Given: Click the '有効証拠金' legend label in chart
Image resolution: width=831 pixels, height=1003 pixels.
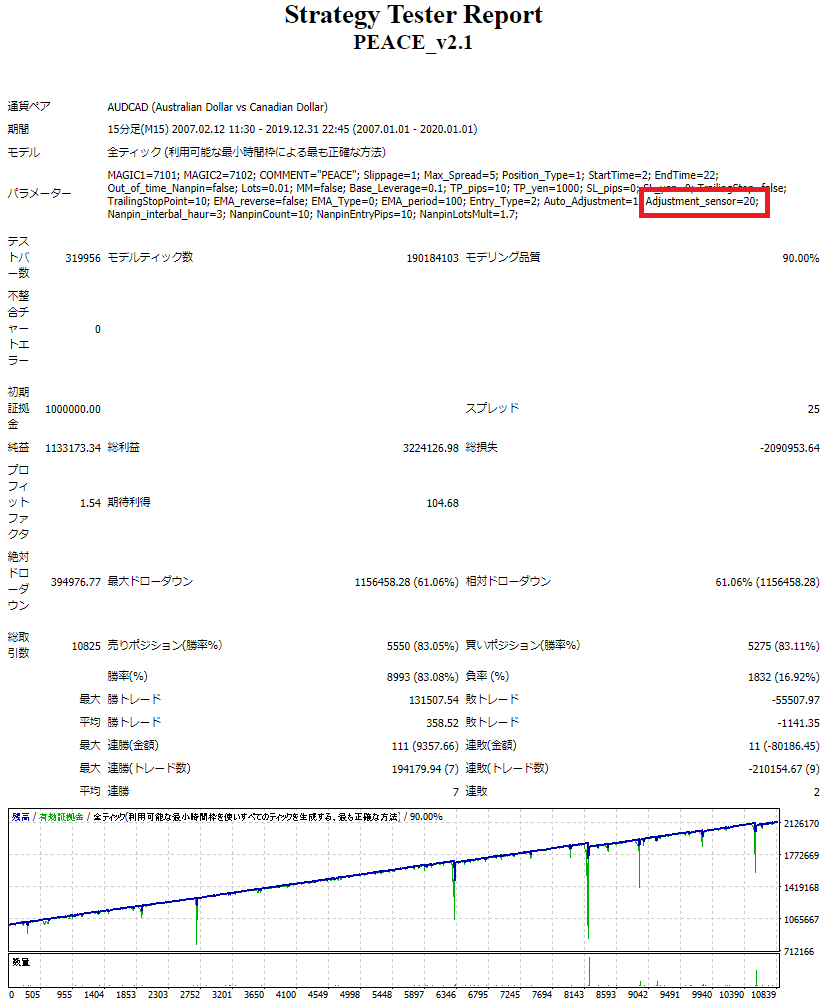Looking at the screenshot, I should pos(61,817).
